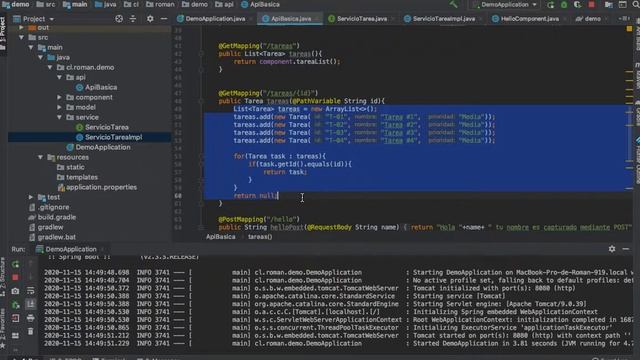This screenshot has height=360, width=640.
Task: Expand the test folder
Action: pos(31,197)
